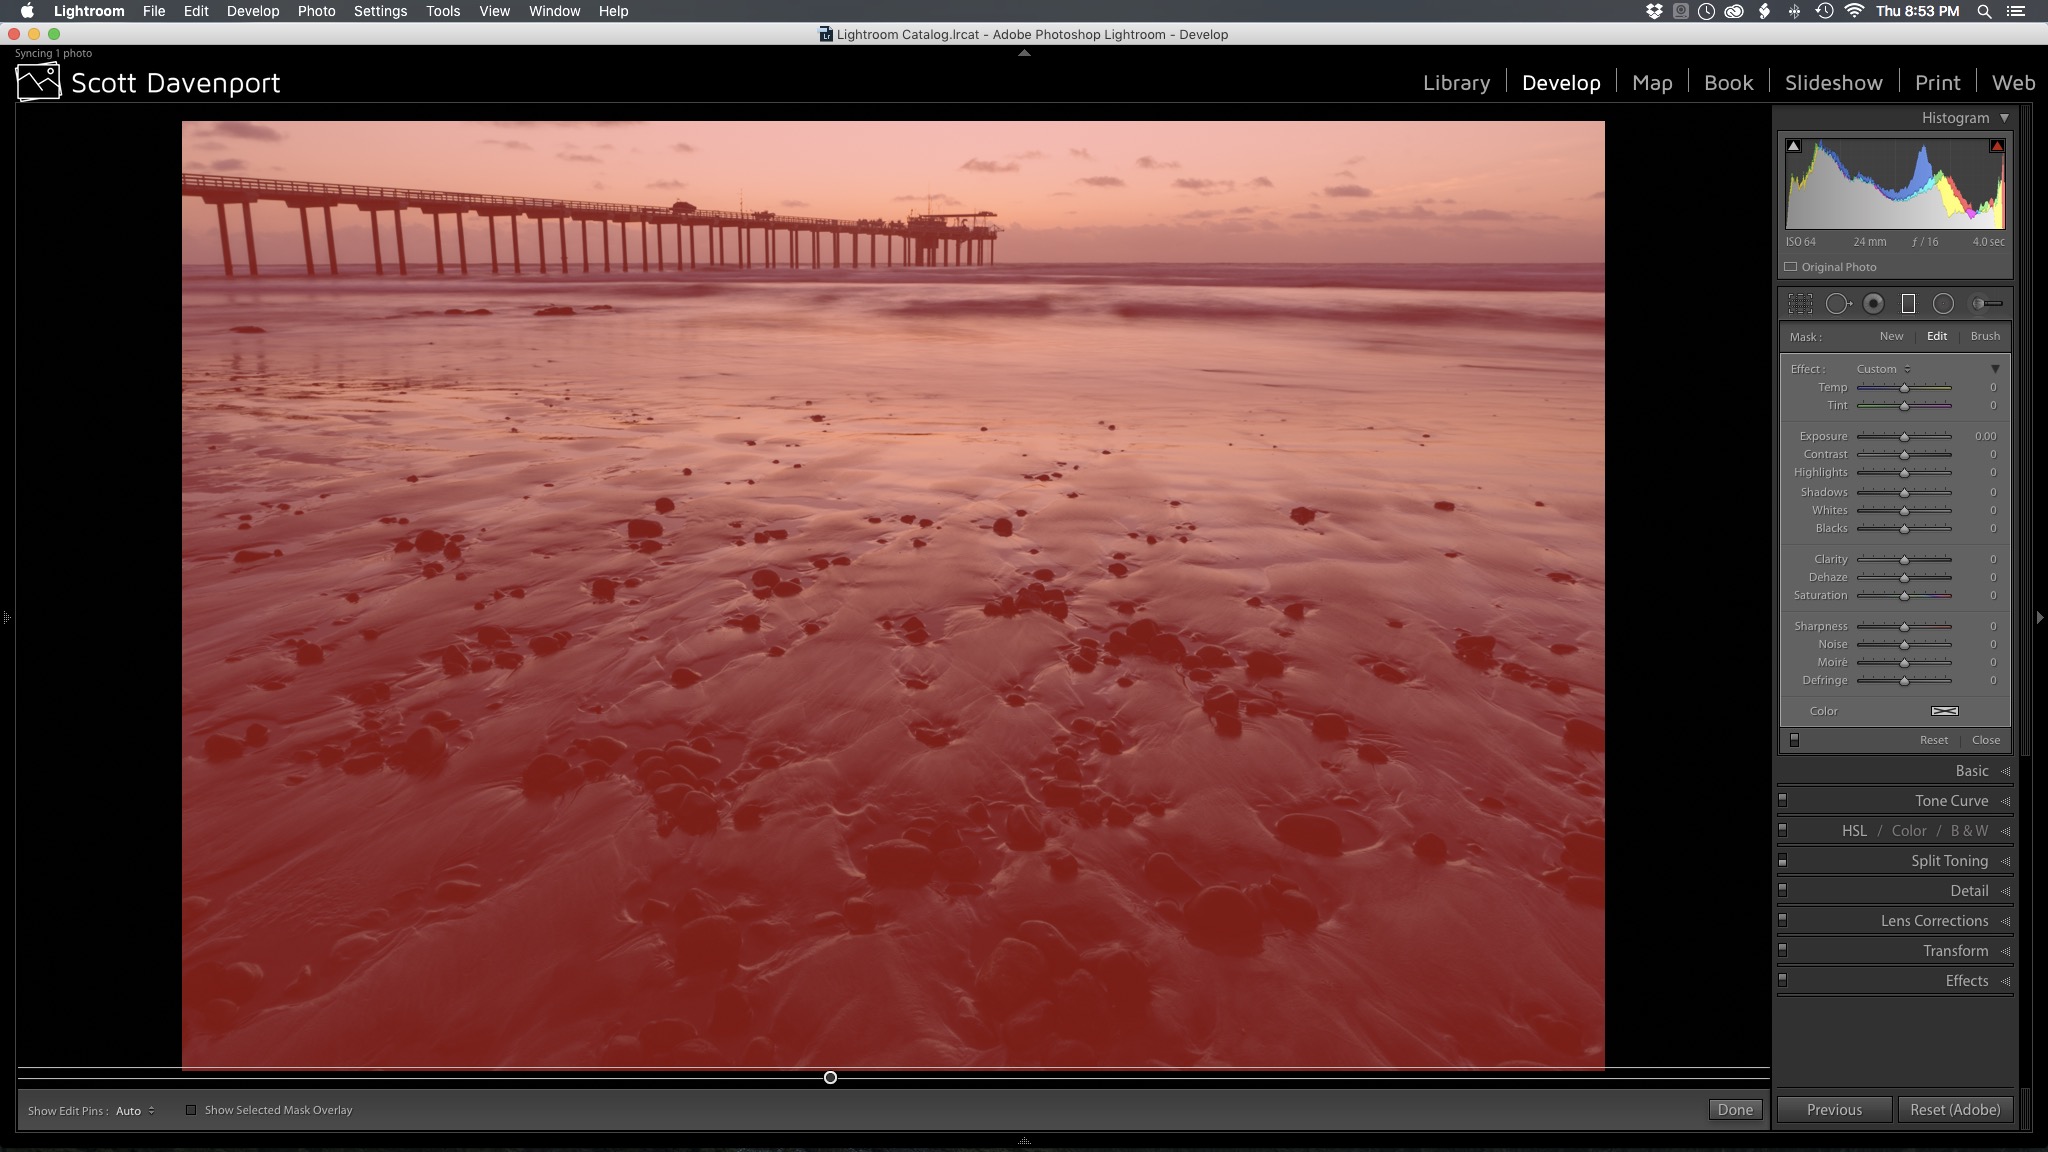The height and width of the screenshot is (1152, 2048).
Task: Expand the Basic panel
Action: (2005, 771)
